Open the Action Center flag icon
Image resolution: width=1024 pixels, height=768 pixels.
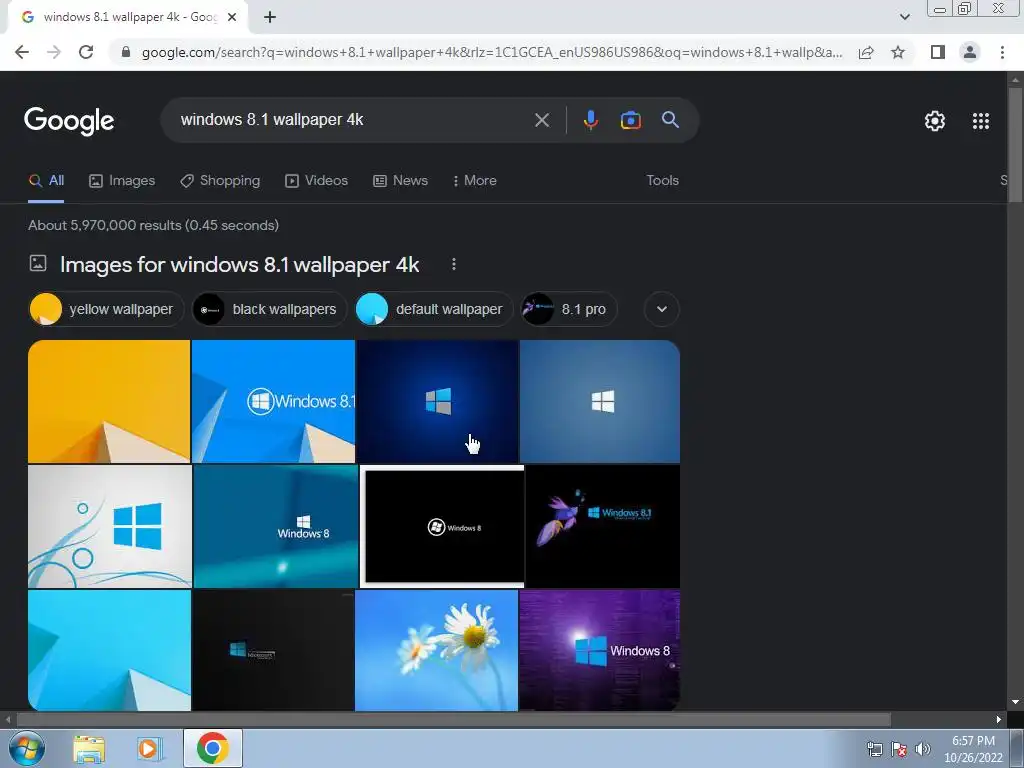899,749
